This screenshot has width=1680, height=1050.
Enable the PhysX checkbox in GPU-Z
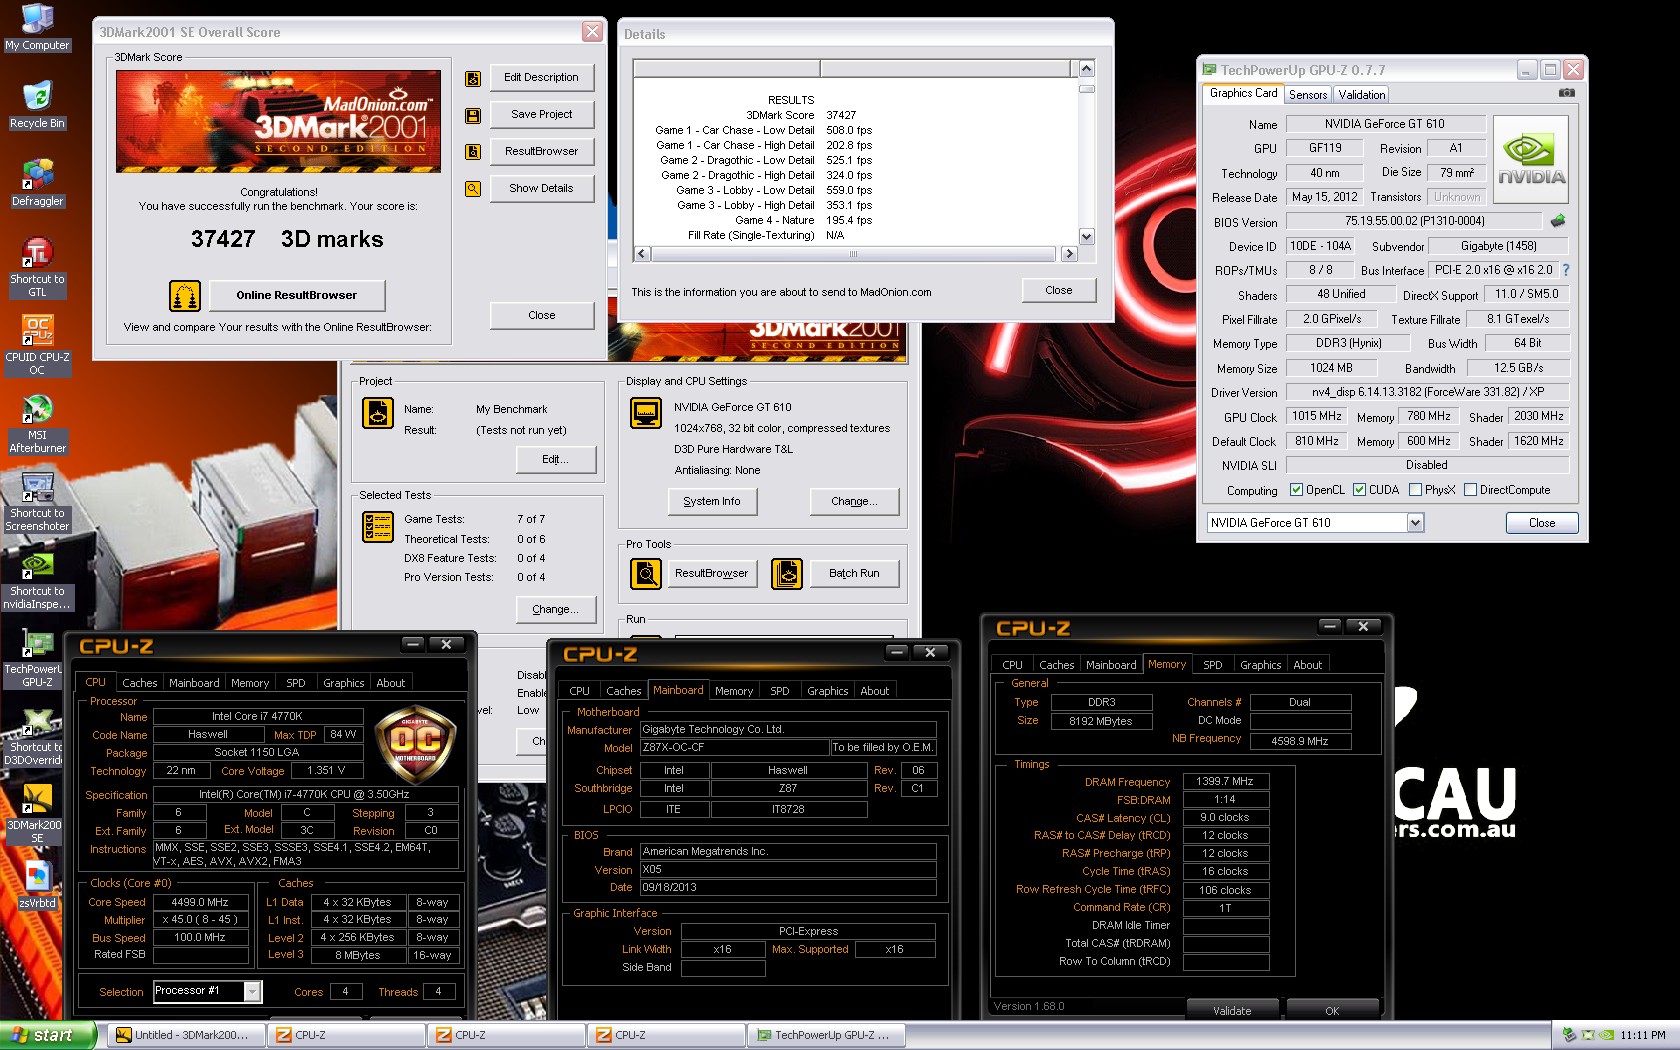(1415, 490)
